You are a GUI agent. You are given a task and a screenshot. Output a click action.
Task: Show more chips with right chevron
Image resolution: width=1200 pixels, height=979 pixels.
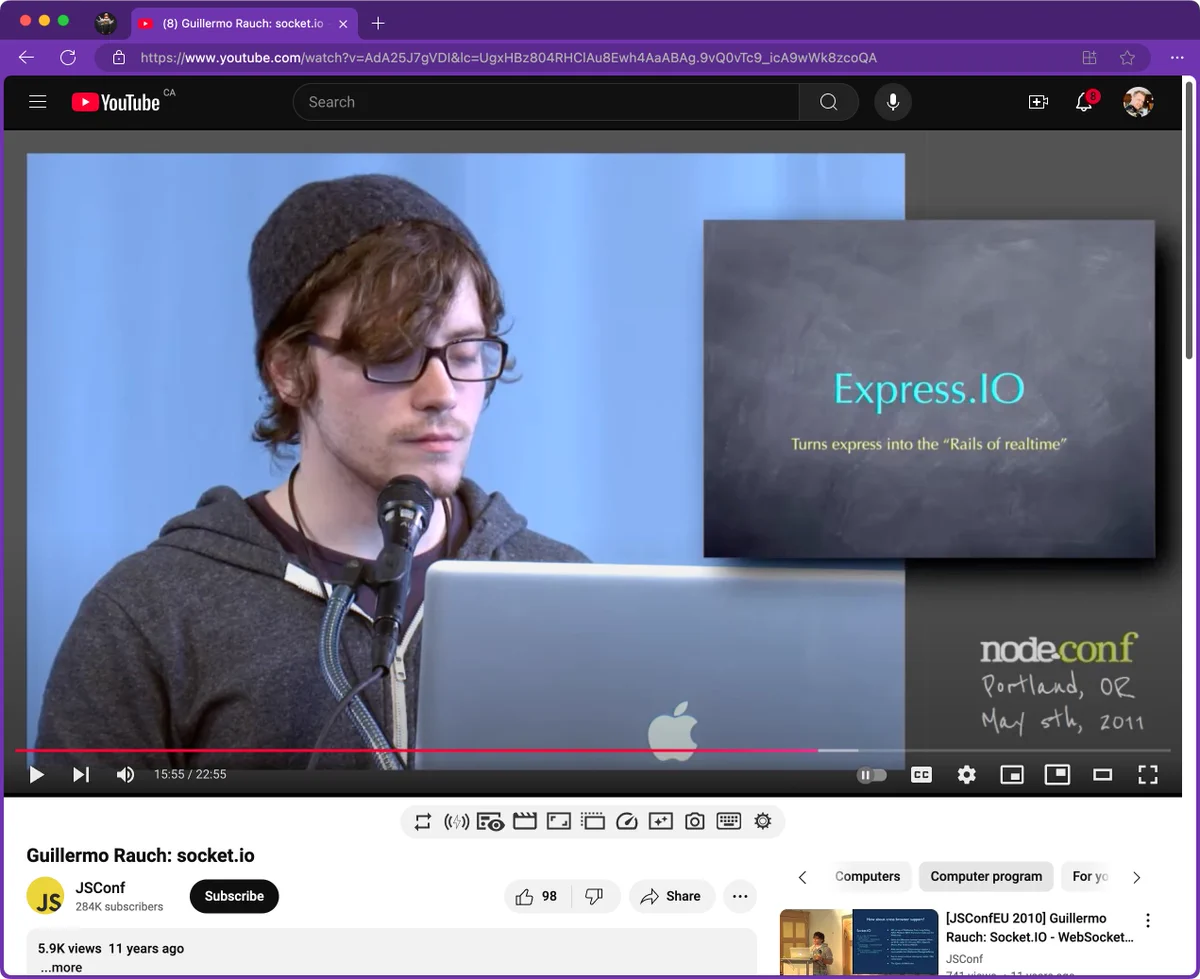pyautogui.click(x=1136, y=877)
